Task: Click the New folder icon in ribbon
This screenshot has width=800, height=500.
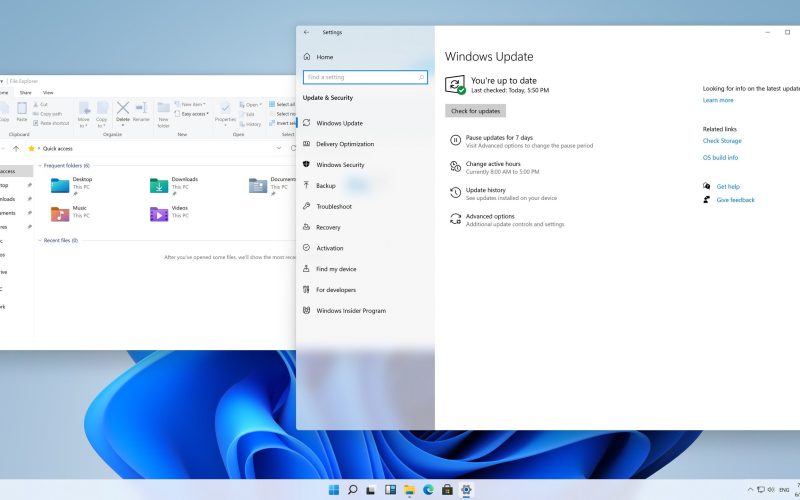Action: (x=163, y=108)
